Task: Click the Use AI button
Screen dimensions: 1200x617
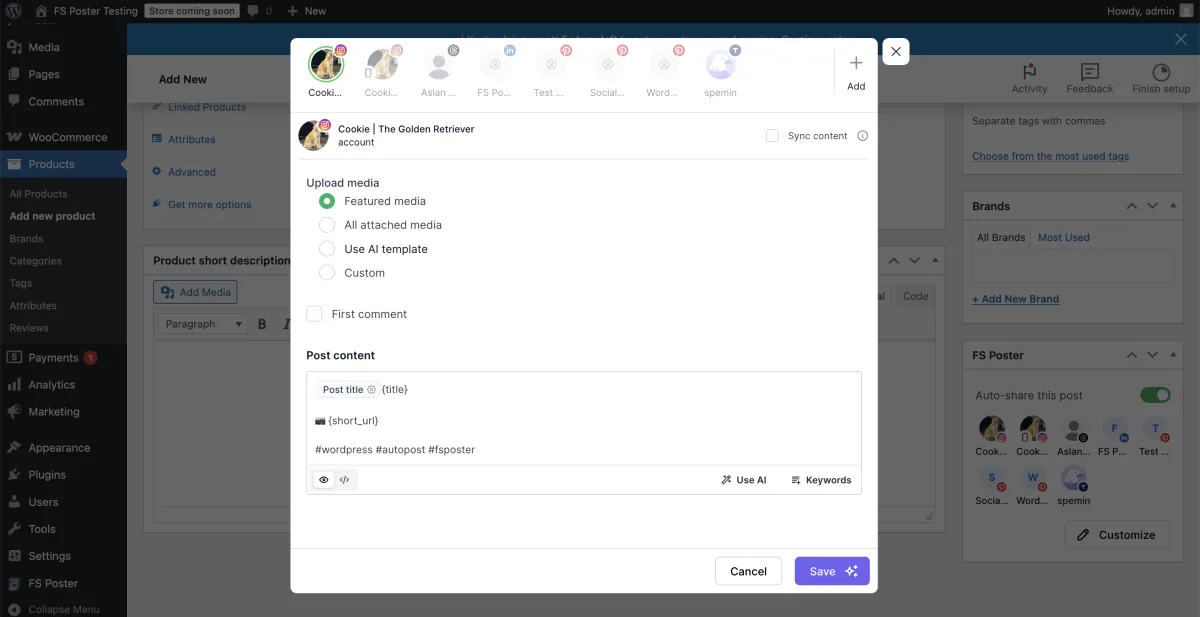Action: coord(744,480)
